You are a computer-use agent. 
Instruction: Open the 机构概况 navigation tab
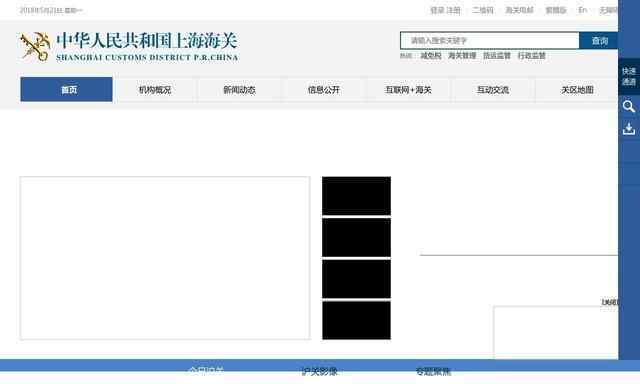[155, 90]
